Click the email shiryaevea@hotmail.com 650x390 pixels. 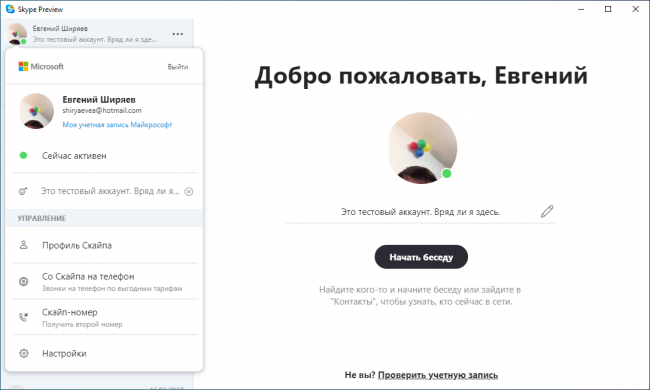tap(102, 110)
